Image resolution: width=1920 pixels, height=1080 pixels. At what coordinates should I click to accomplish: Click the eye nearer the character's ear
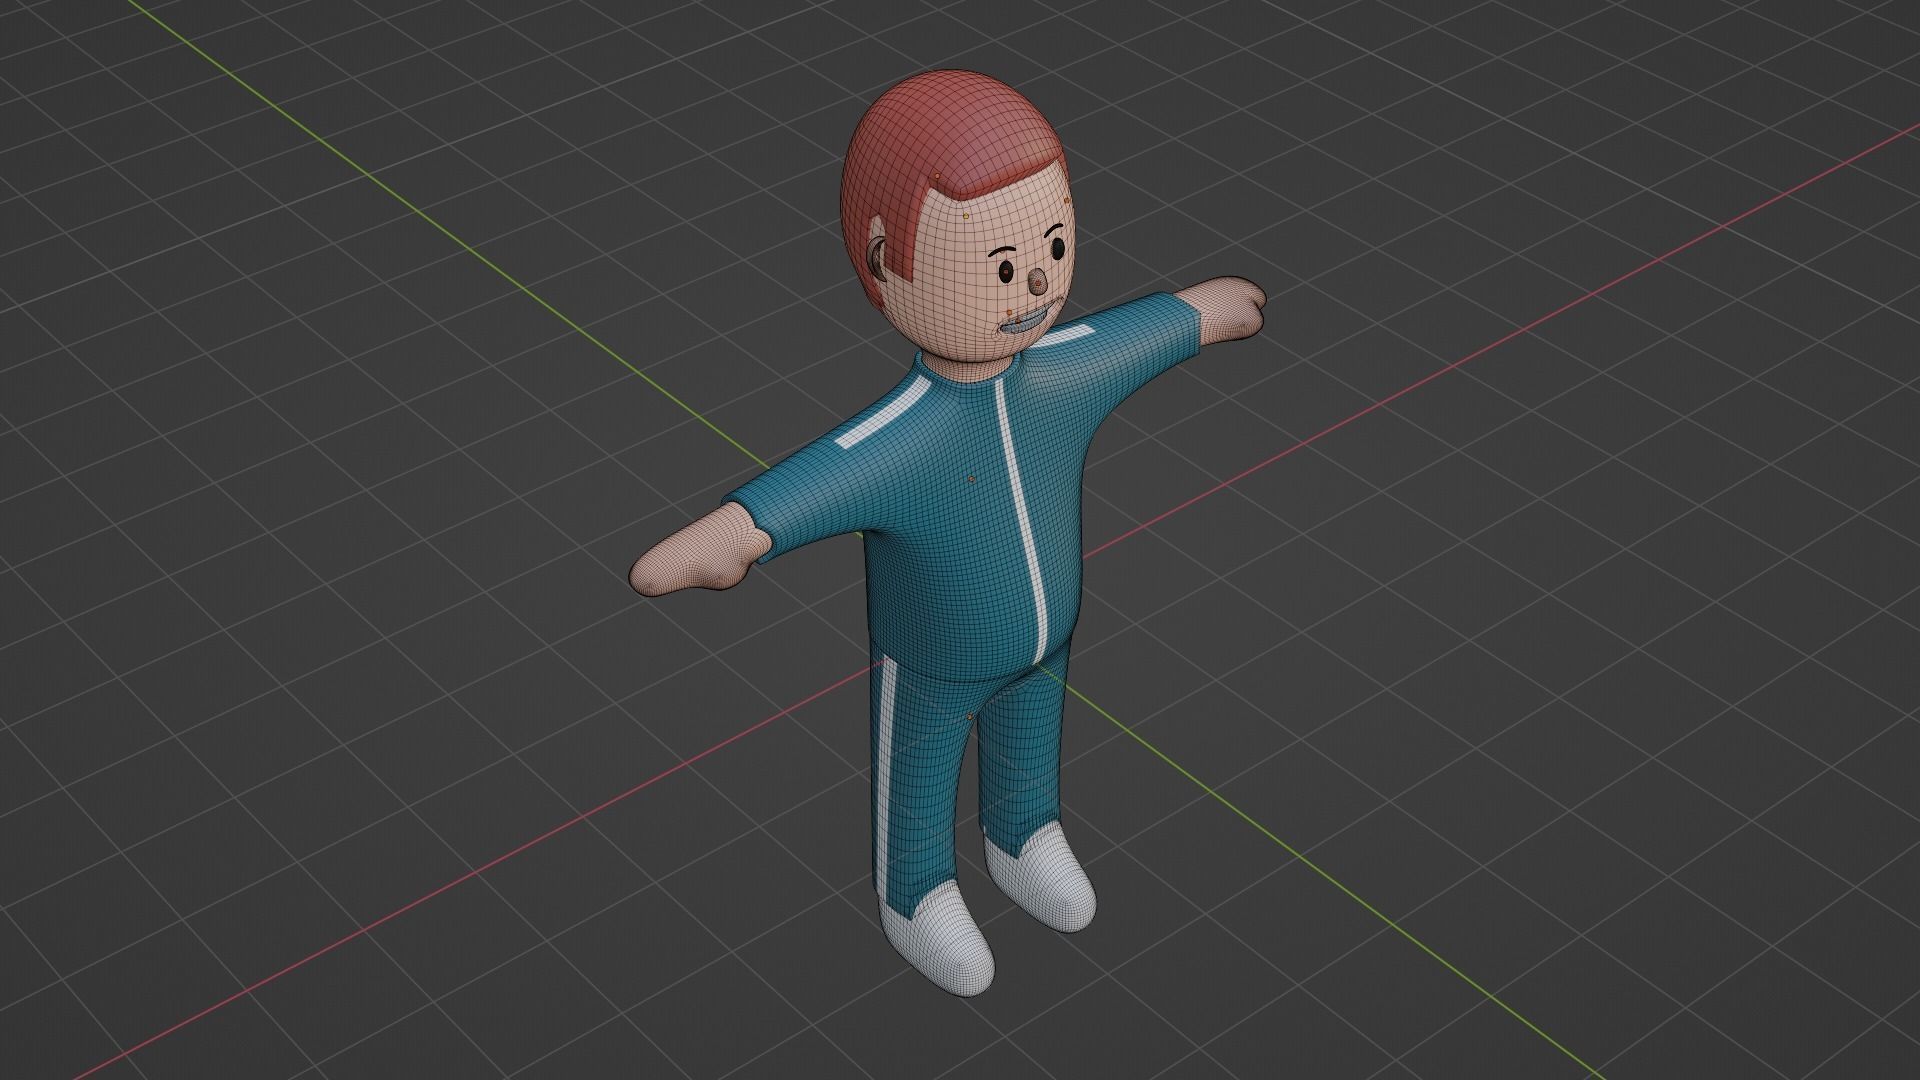click(x=1005, y=272)
